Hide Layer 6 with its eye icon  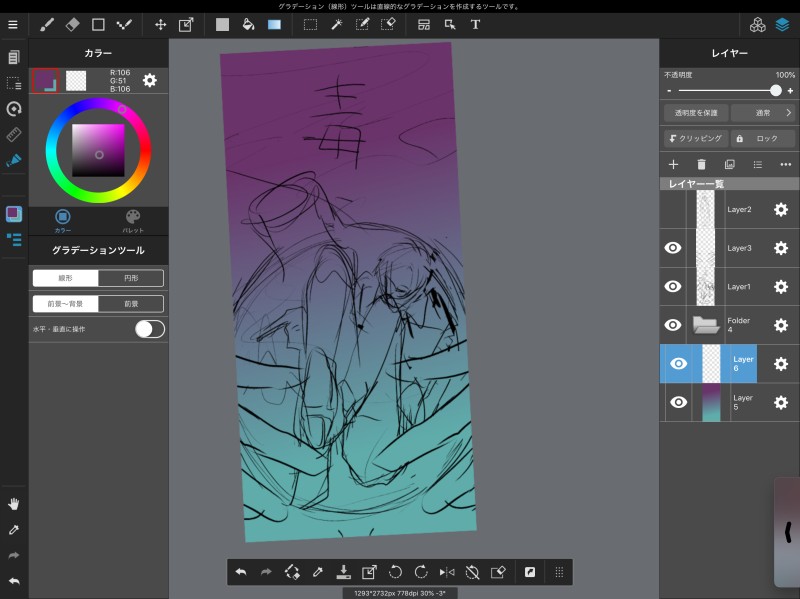tap(679, 363)
